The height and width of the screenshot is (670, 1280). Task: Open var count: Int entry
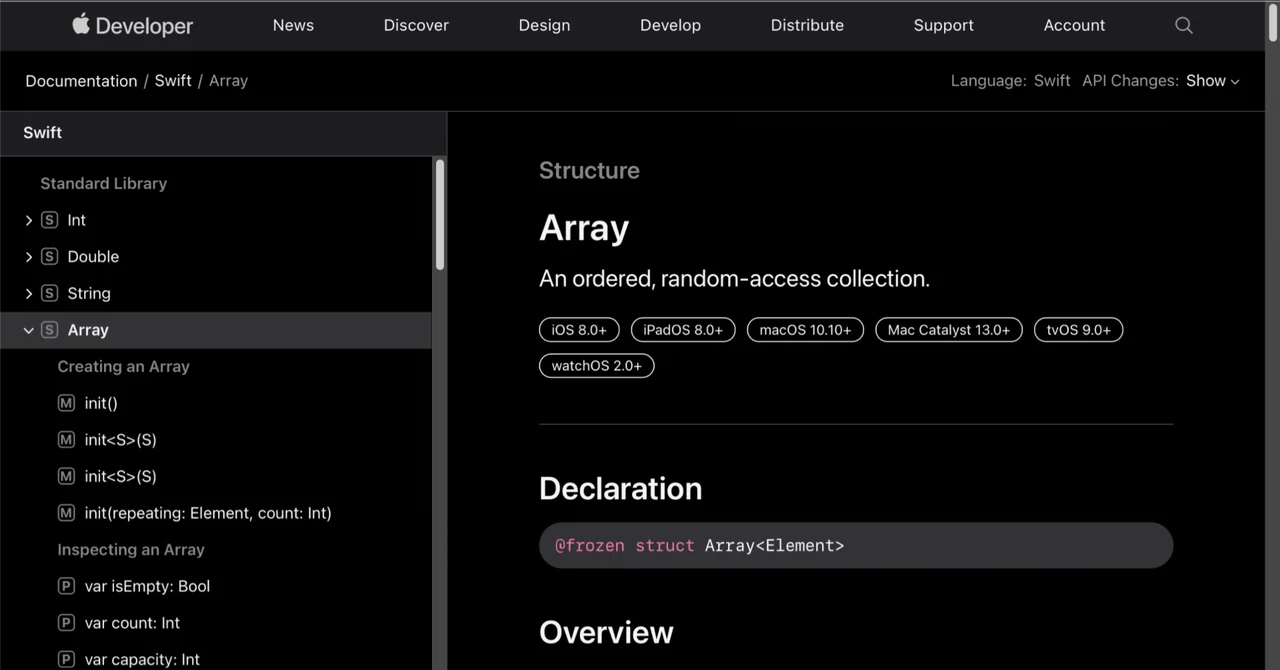click(x=132, y=623)
